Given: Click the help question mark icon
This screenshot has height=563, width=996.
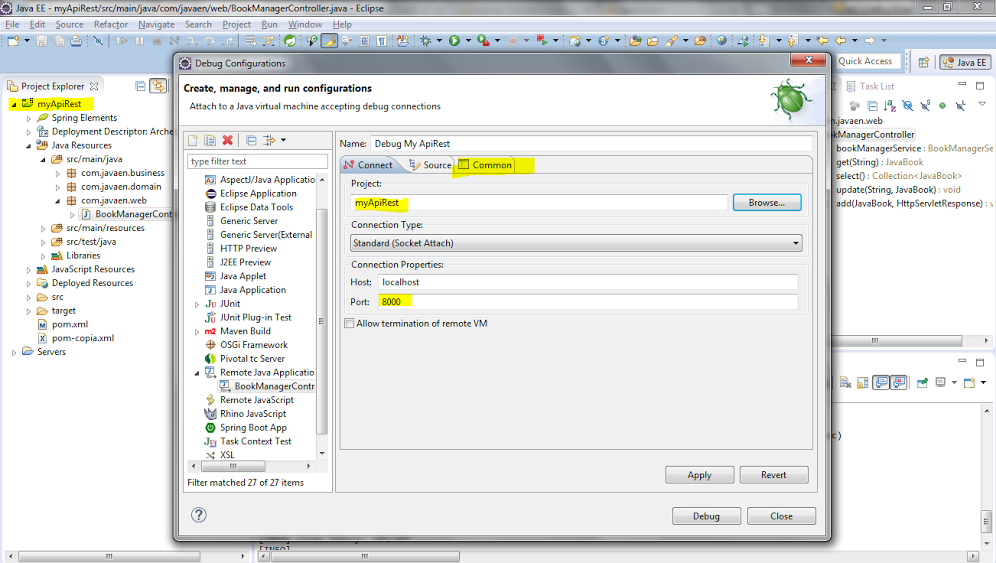Looking at the screenshot, I should pyautogui.click(x=199, y=515).
